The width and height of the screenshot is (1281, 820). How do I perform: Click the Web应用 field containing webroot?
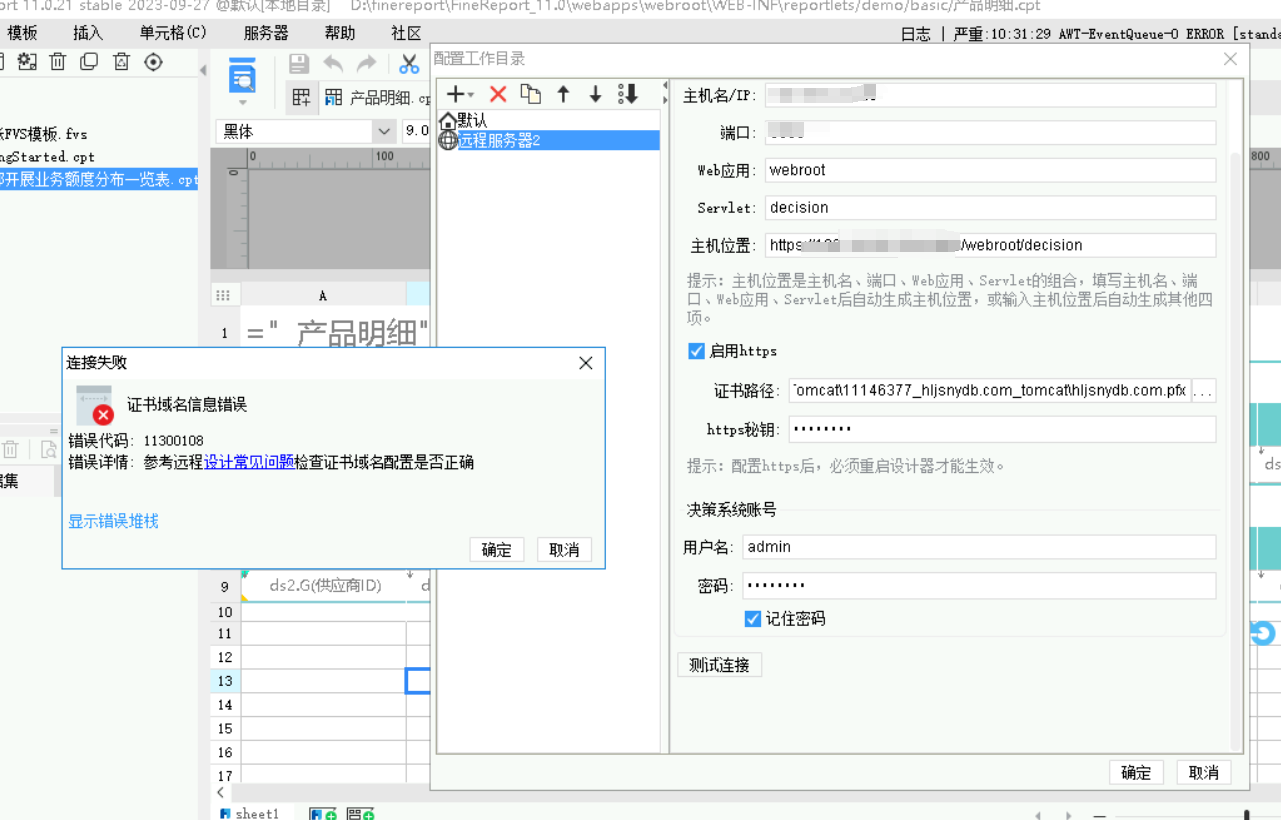(990, 170)
